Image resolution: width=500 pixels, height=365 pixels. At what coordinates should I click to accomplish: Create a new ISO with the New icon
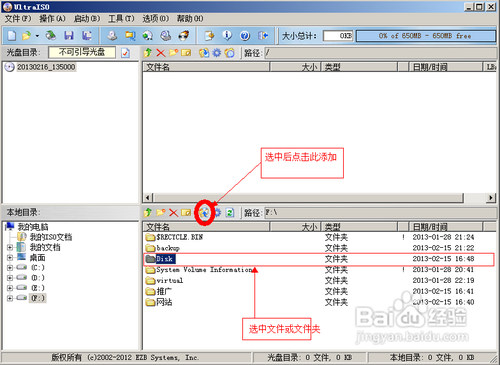[x=12, y=35]
